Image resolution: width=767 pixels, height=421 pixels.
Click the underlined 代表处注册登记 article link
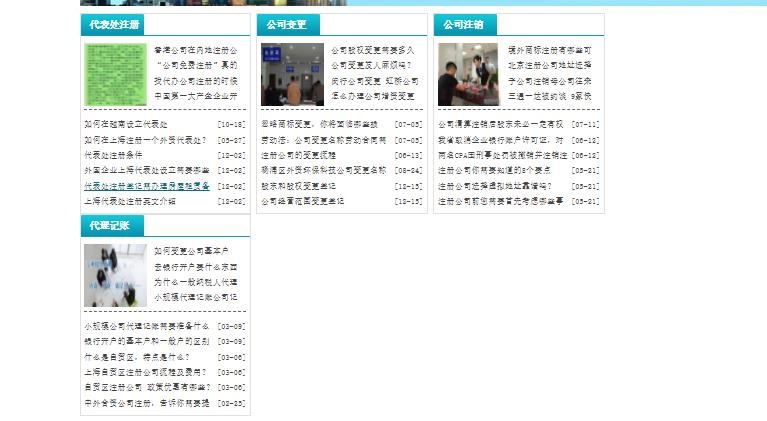tap(147, 186)
